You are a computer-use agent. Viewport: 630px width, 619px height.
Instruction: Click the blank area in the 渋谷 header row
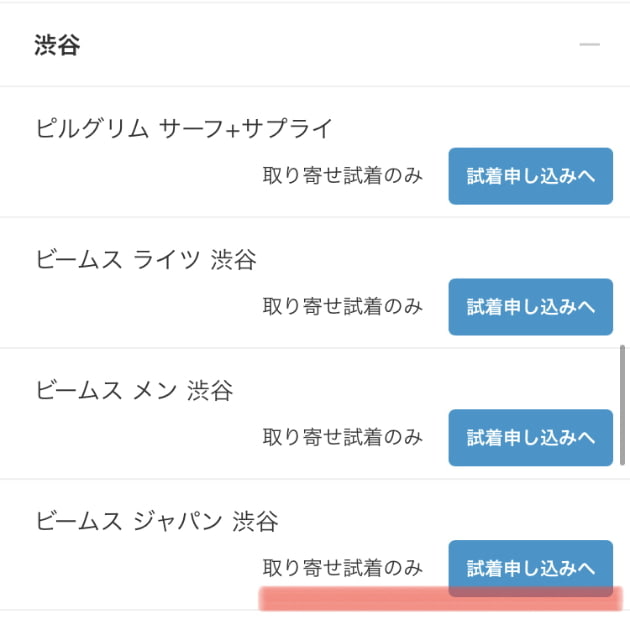(x=321, y=44)
